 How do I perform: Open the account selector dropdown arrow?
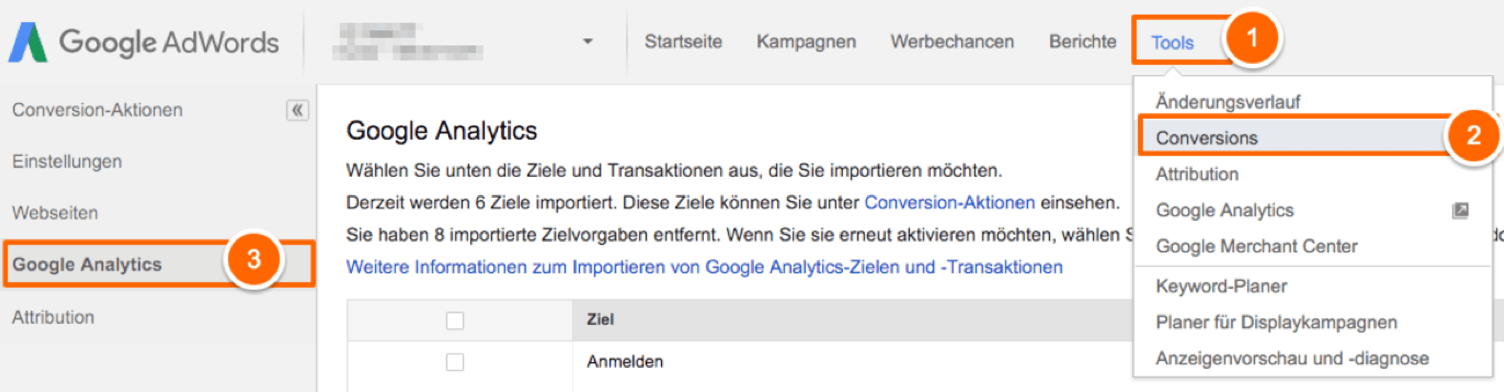click(x=587, y=42)
